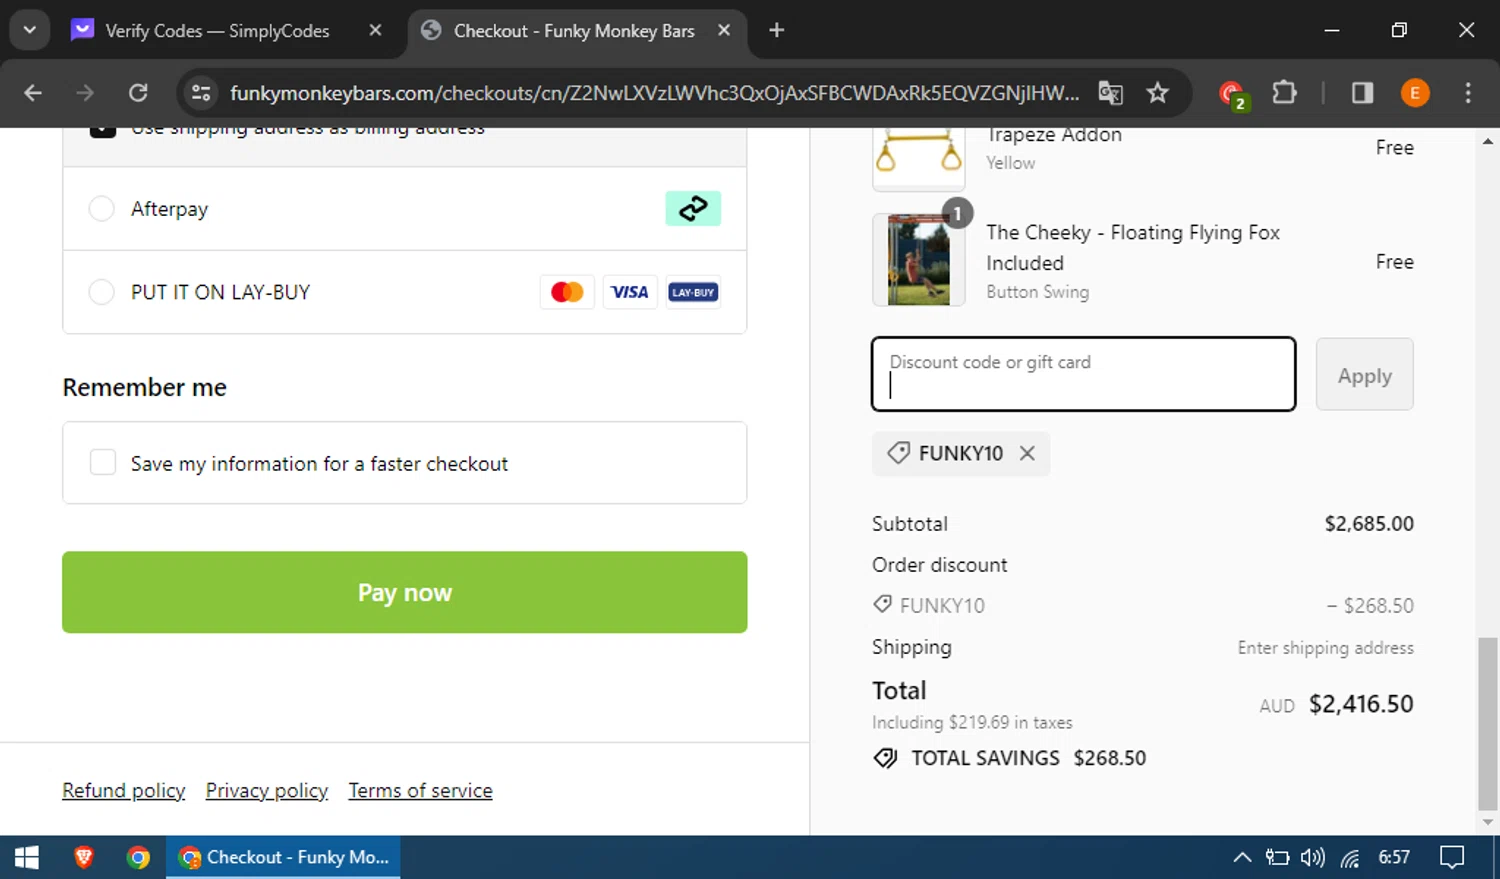This screenshot has width=1500, height=879.
Task: Open the Refund policy link
Action: click(x=124, y=790)
